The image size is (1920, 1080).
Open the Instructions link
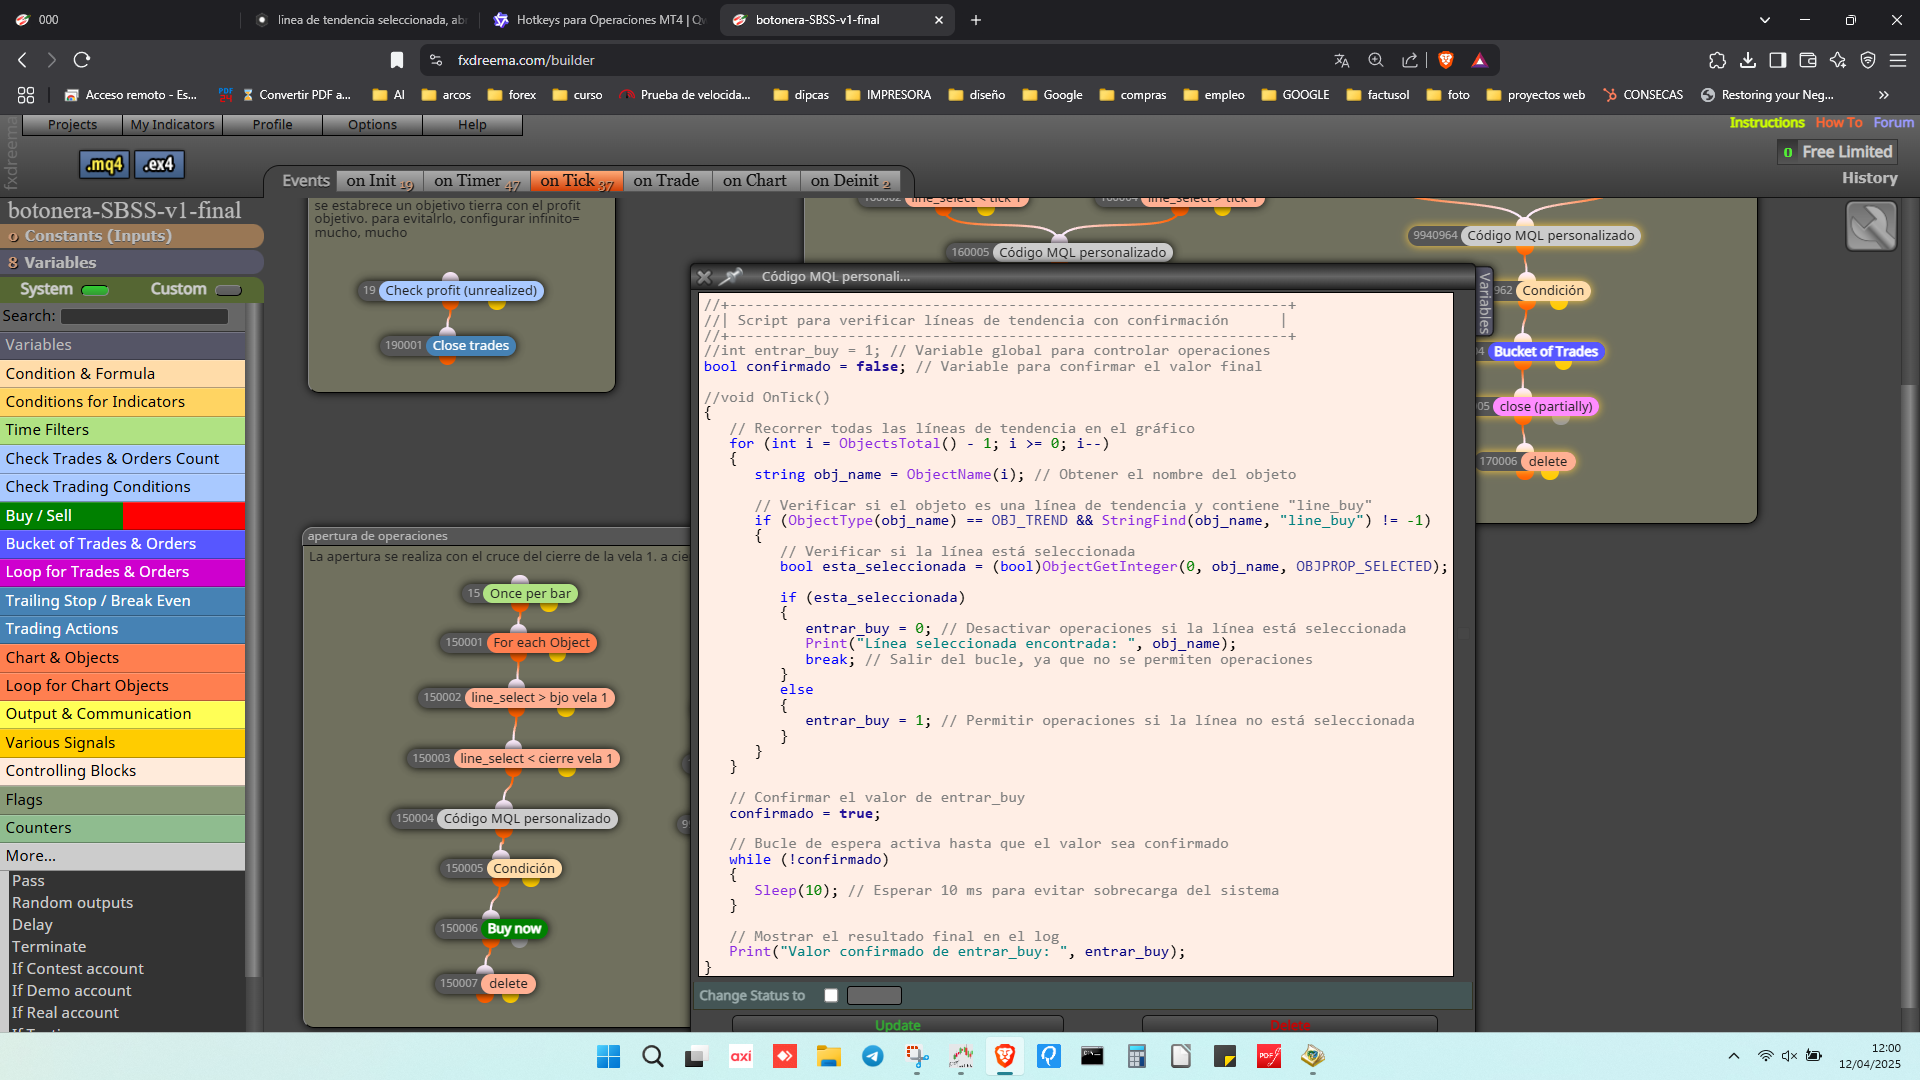[1767, 123]
